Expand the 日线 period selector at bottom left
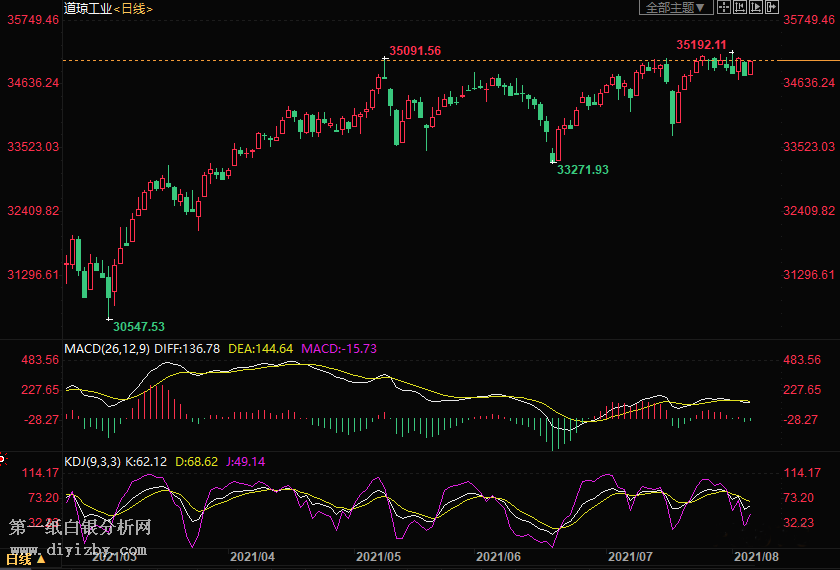Image resolution: width=840 pixels, height=570 pixels. [21, 559]
